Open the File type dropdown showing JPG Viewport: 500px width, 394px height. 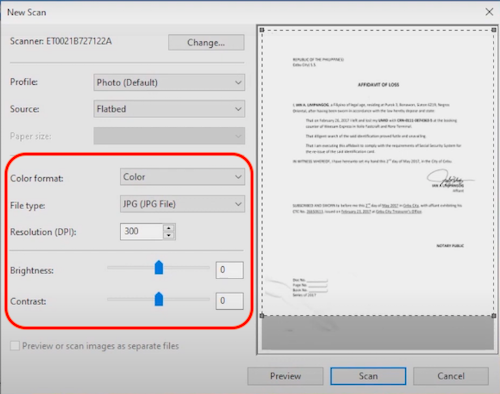(182, 204)
